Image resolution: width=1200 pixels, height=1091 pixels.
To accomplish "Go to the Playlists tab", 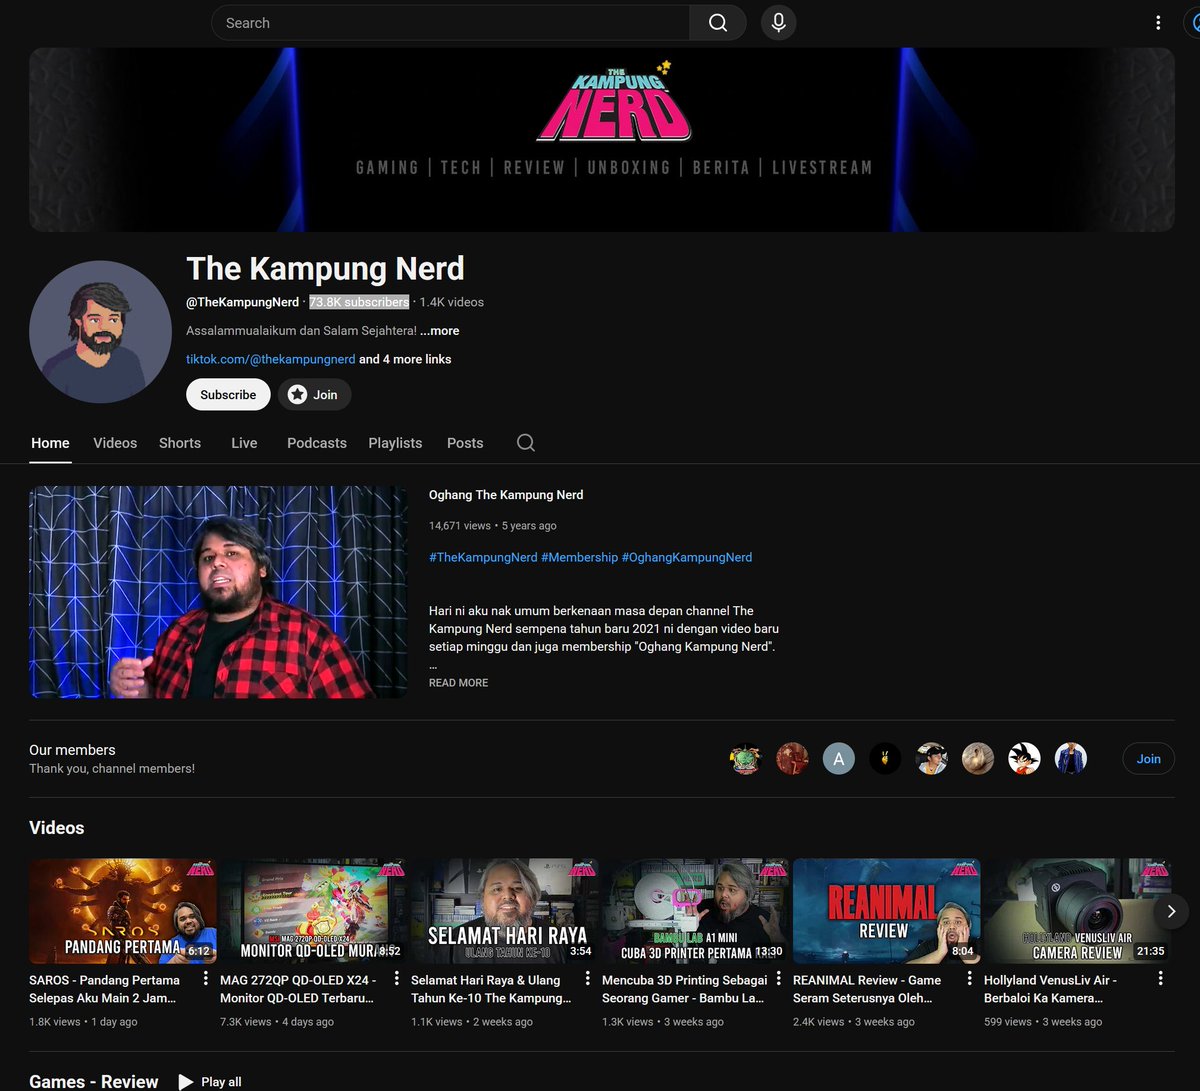I will (395, 443).
